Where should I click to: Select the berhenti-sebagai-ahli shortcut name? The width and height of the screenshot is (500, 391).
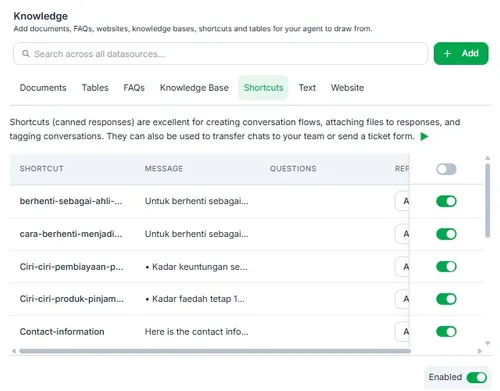(71, 201)
